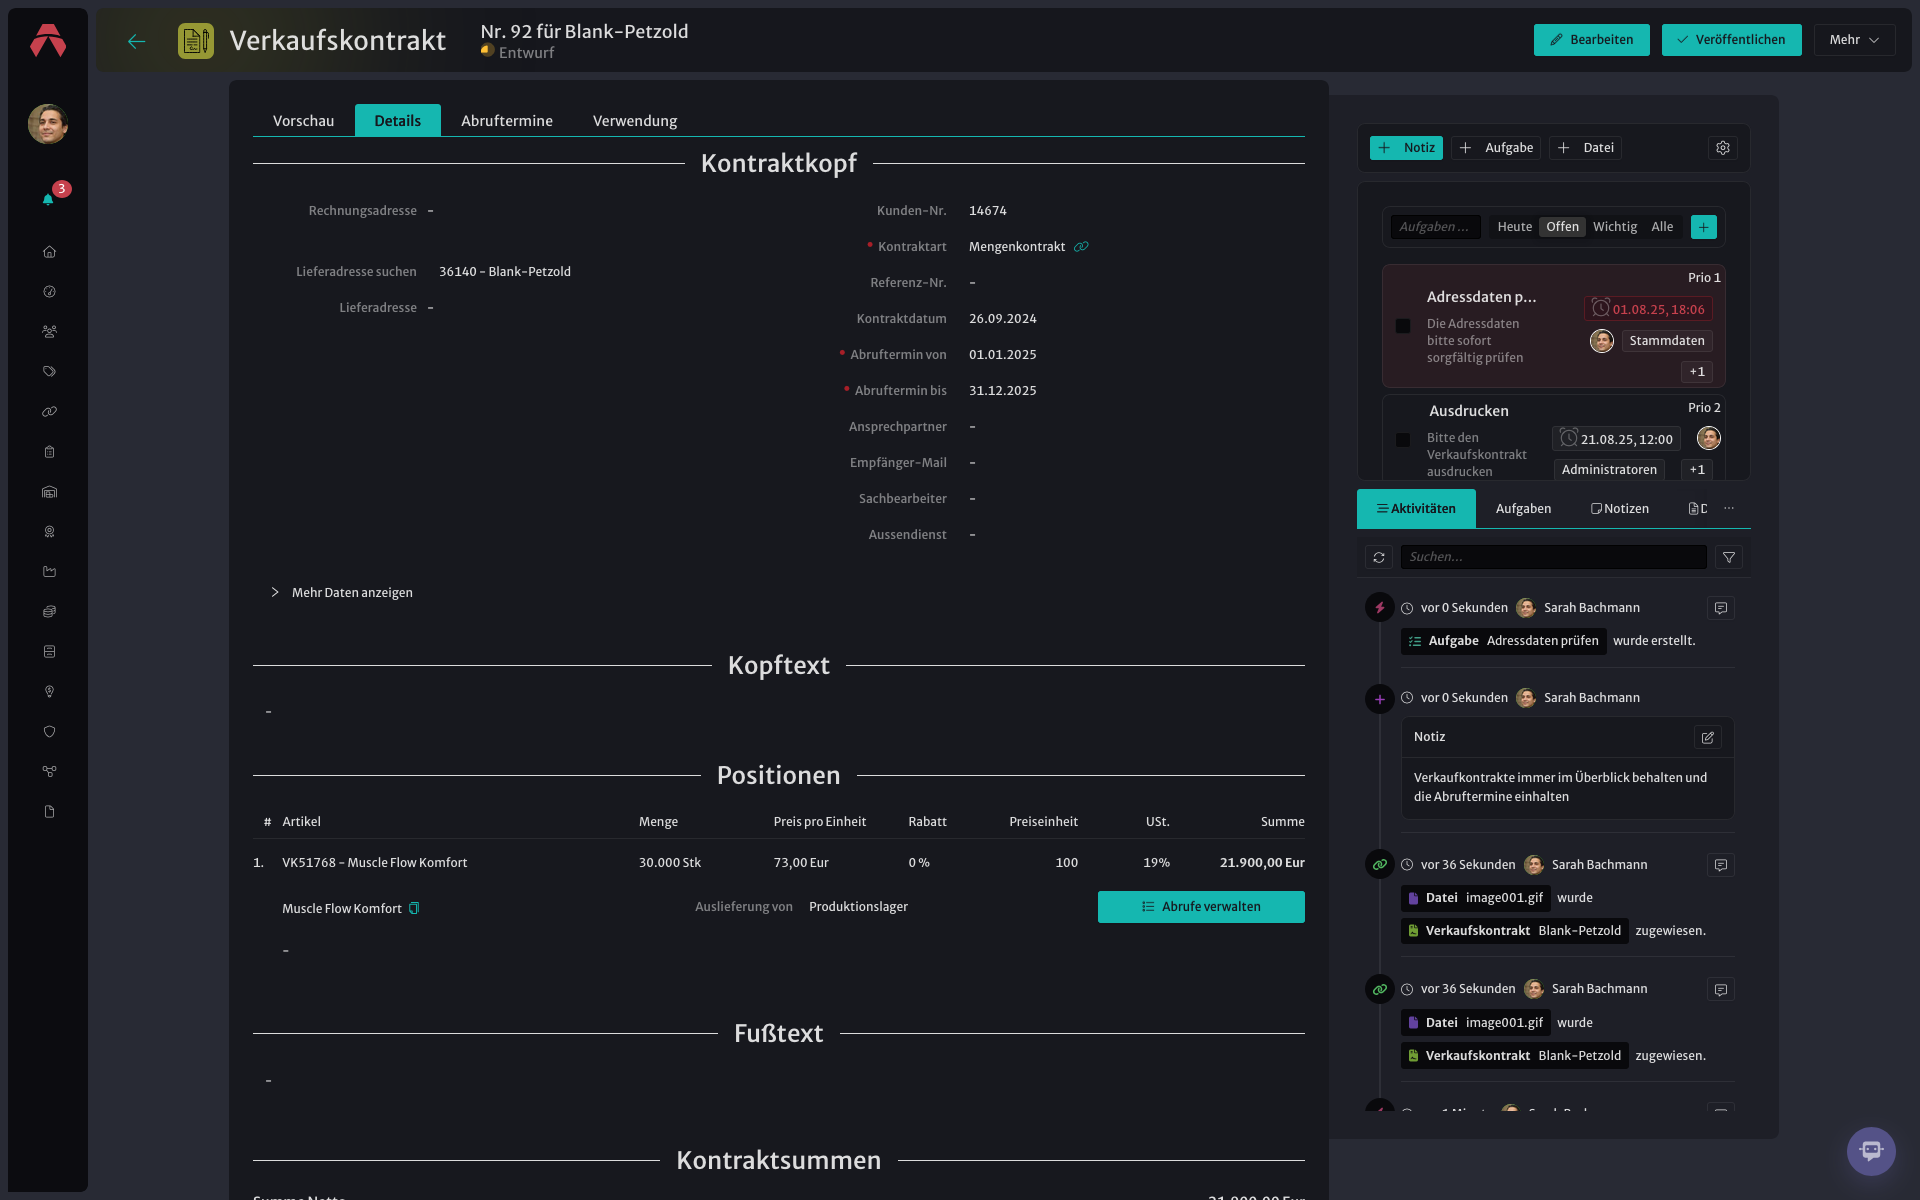This screenshot has width=1920, height=1200.
Task: Expand the +1 tags on Adressdaten task
Action: click(1697, 372)
